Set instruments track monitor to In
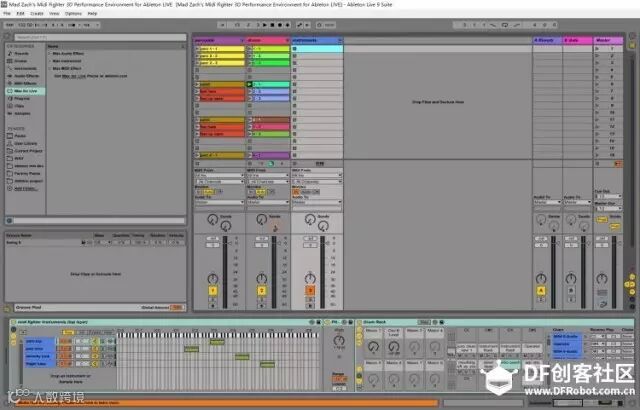Viewport: 640px width, 410px height. point(296,191)
